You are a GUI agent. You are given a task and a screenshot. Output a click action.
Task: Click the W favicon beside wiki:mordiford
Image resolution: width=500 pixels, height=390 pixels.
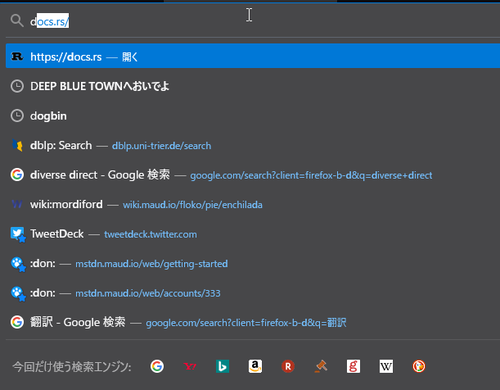17,204
